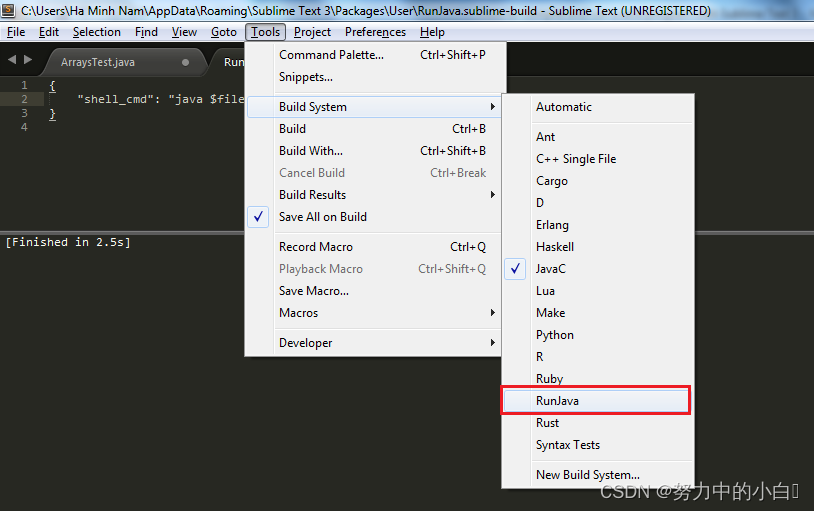Open the Goto menu
This screenshot has height=511, width=814.
[x=224, y=32]
